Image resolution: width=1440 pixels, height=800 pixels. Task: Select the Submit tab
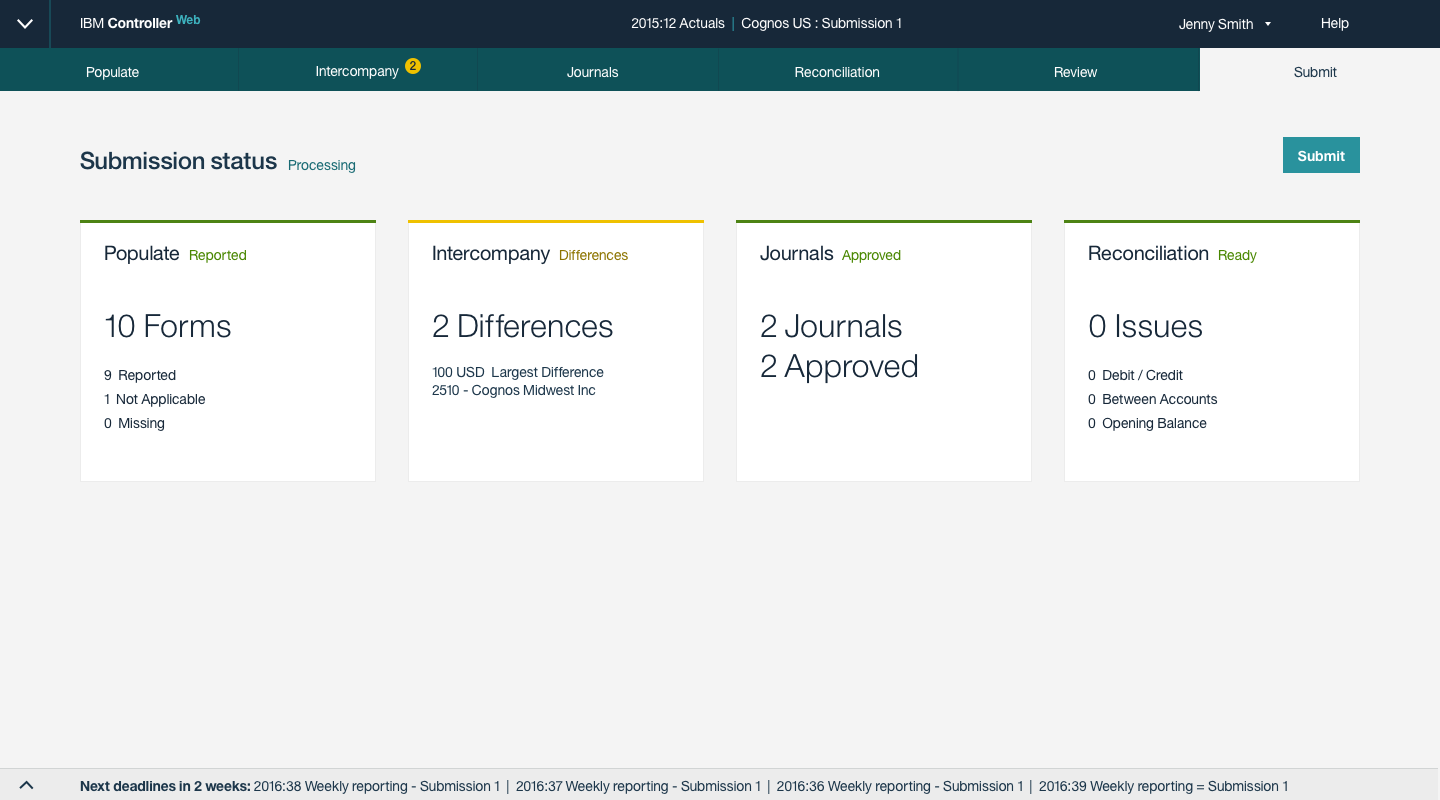(x=1320, y=72)
